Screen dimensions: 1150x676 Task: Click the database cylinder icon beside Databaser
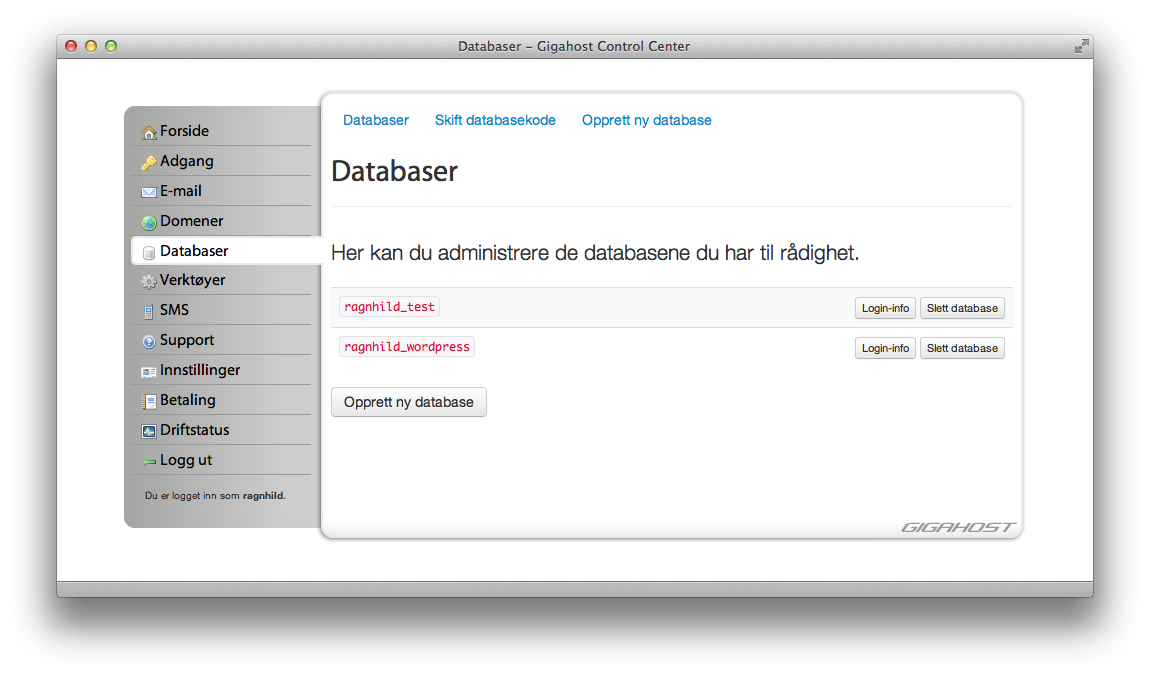pos(149,252)
